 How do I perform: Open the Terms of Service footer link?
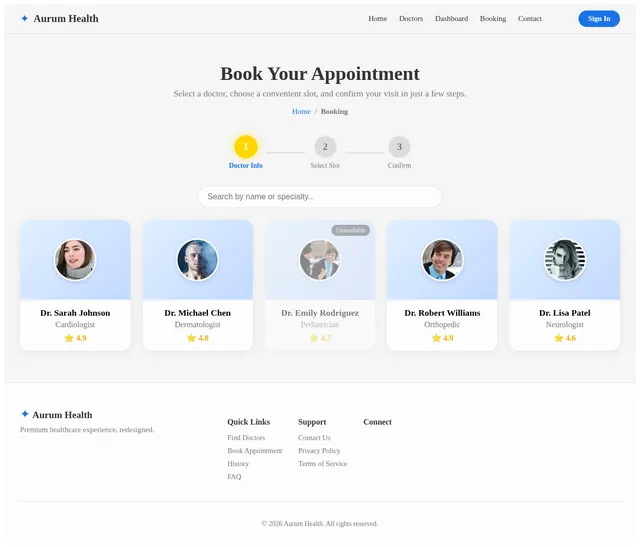click(x=322, y=464)
